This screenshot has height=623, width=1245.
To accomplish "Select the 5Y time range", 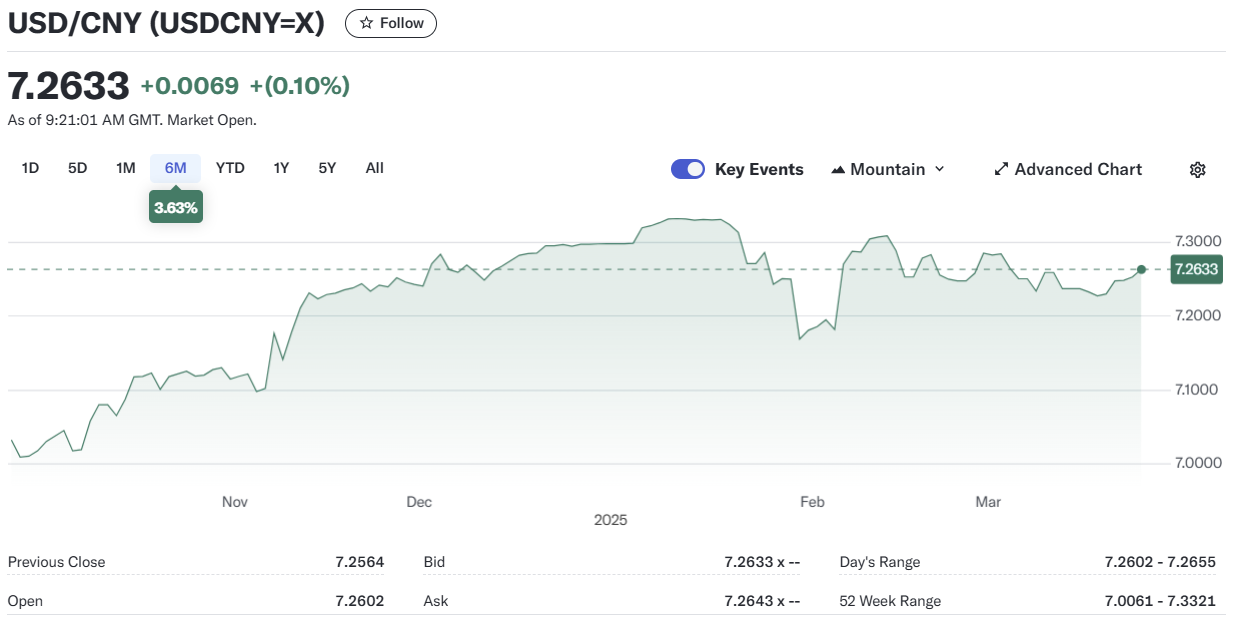I will click(327, 168).
